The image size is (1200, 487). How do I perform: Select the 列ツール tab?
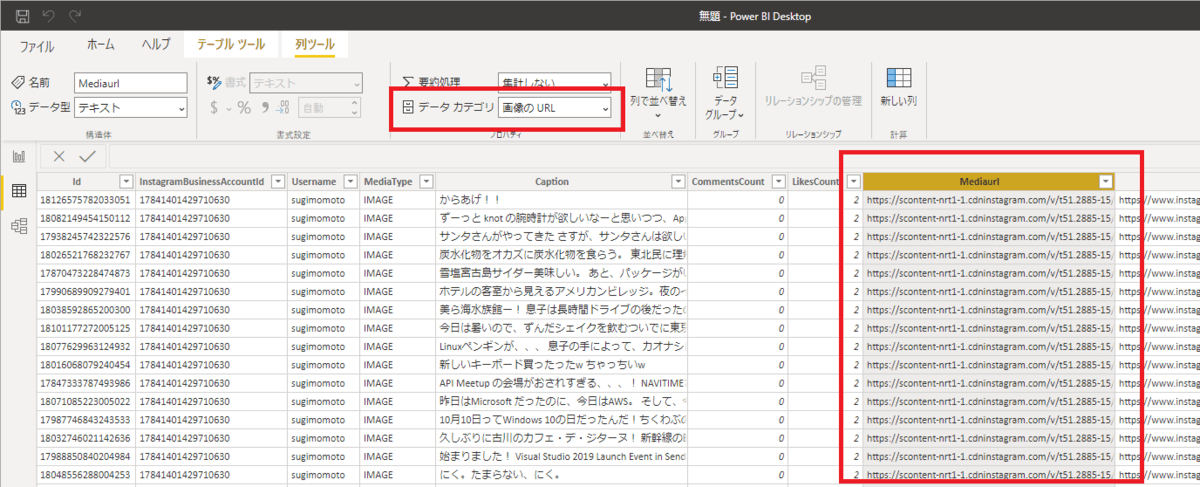pyautogui.click(x=315, y=45)
